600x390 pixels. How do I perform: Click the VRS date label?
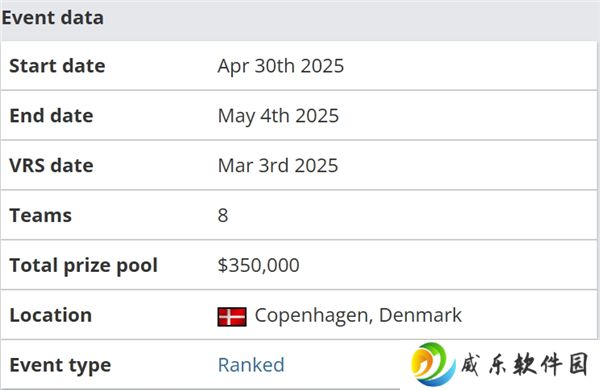tap(51, 165)
